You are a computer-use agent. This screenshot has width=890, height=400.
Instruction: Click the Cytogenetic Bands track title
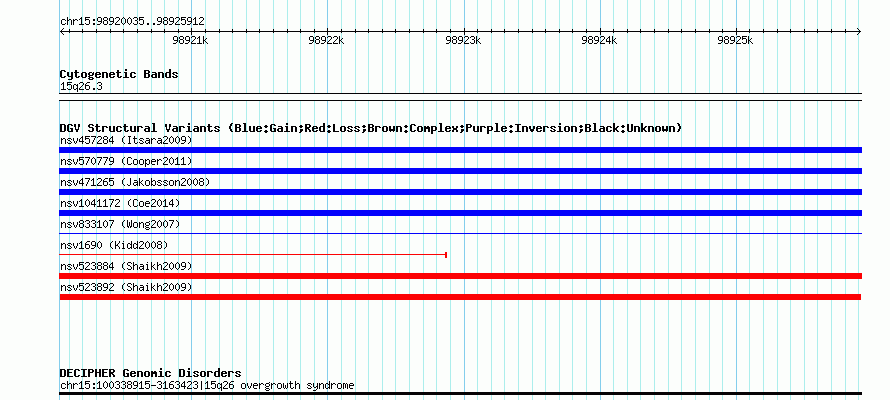click(119, 74)
